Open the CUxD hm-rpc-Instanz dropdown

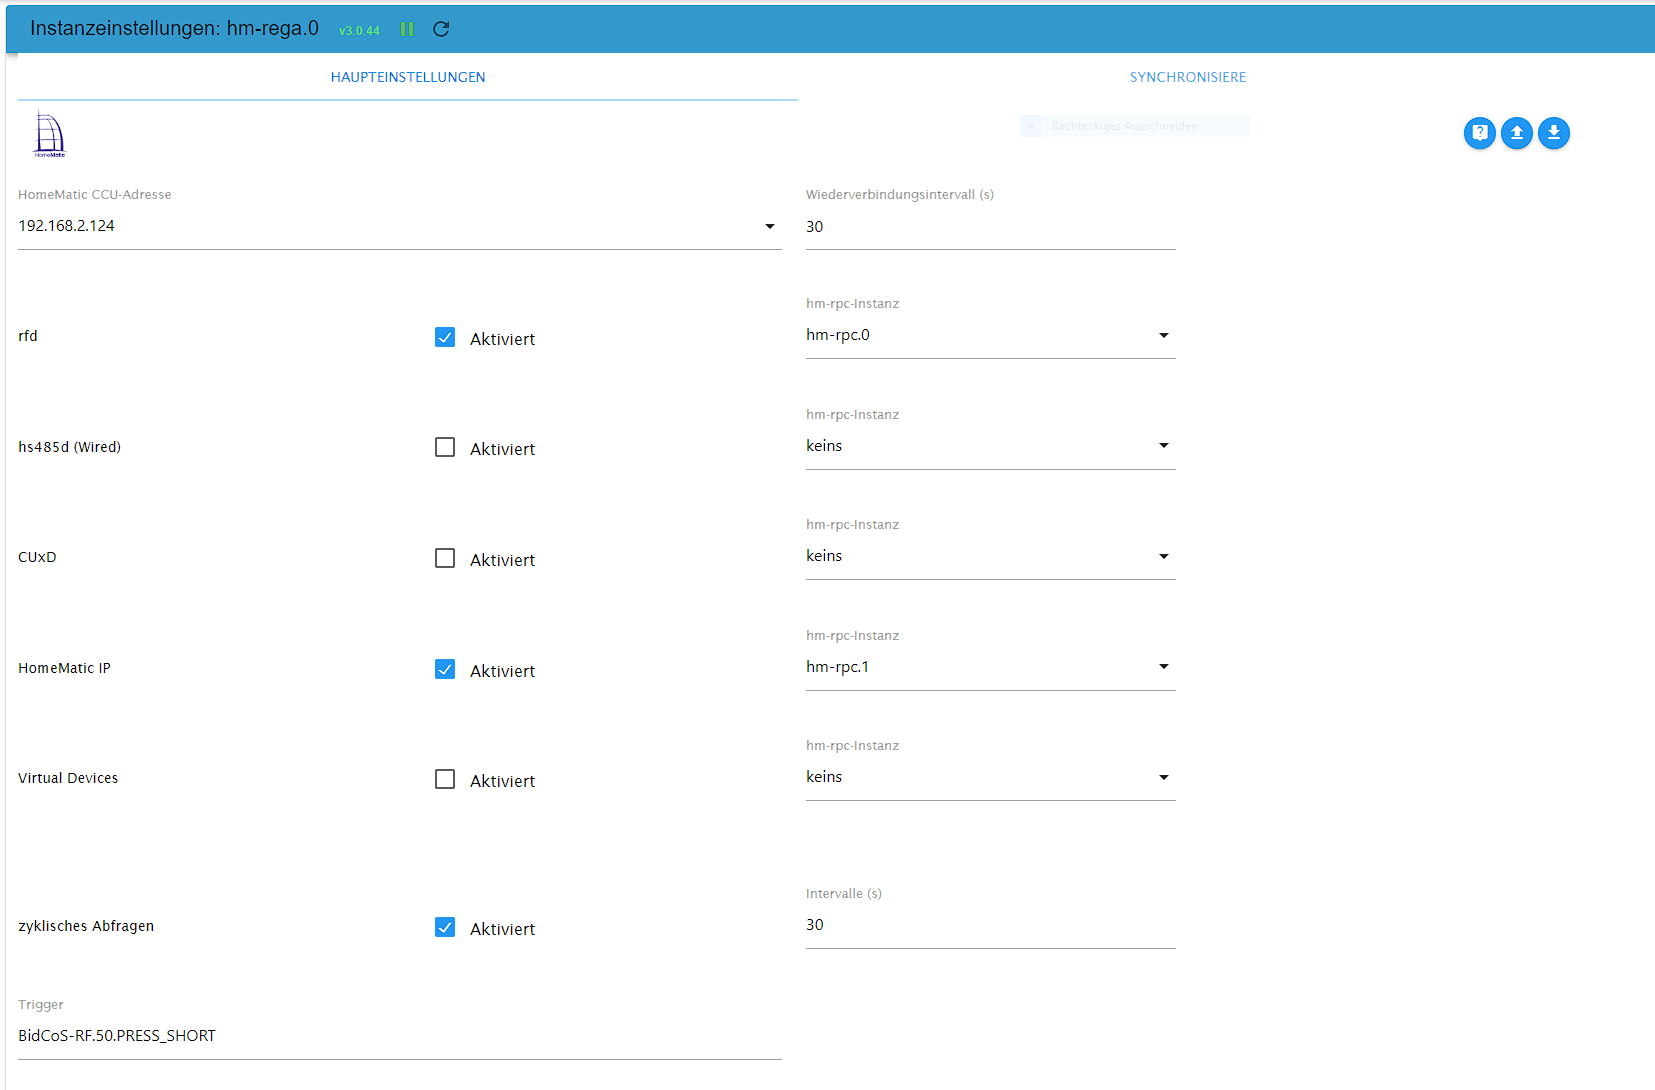click(x=991, y=556)
